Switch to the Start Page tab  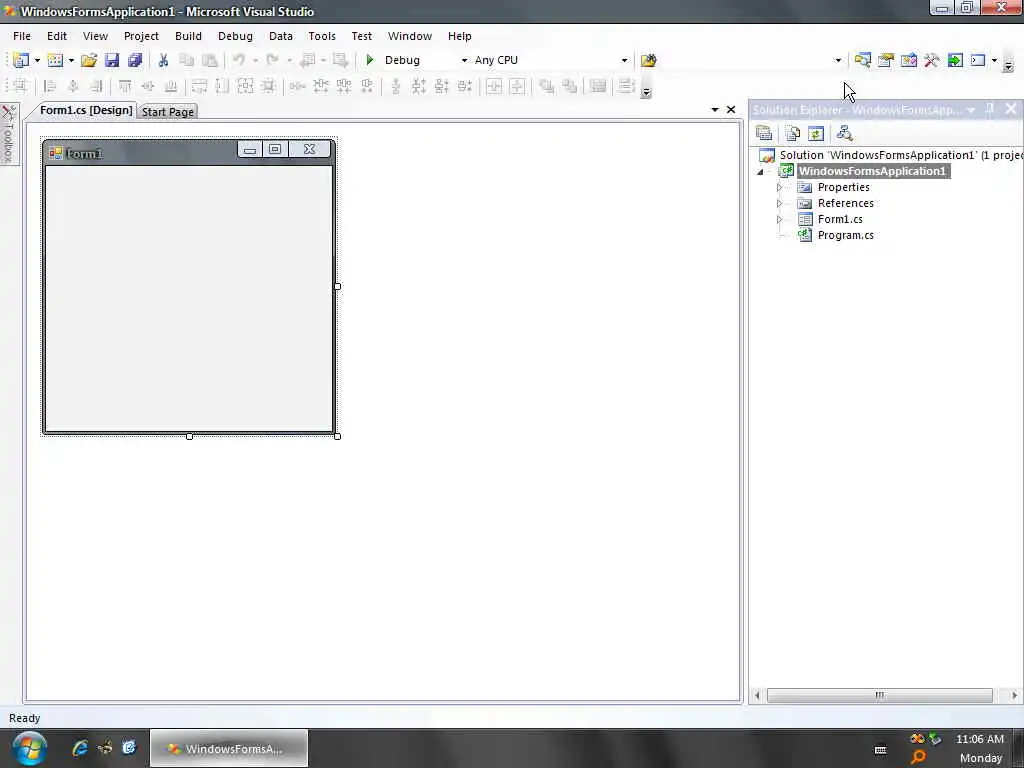coord(168,112)
